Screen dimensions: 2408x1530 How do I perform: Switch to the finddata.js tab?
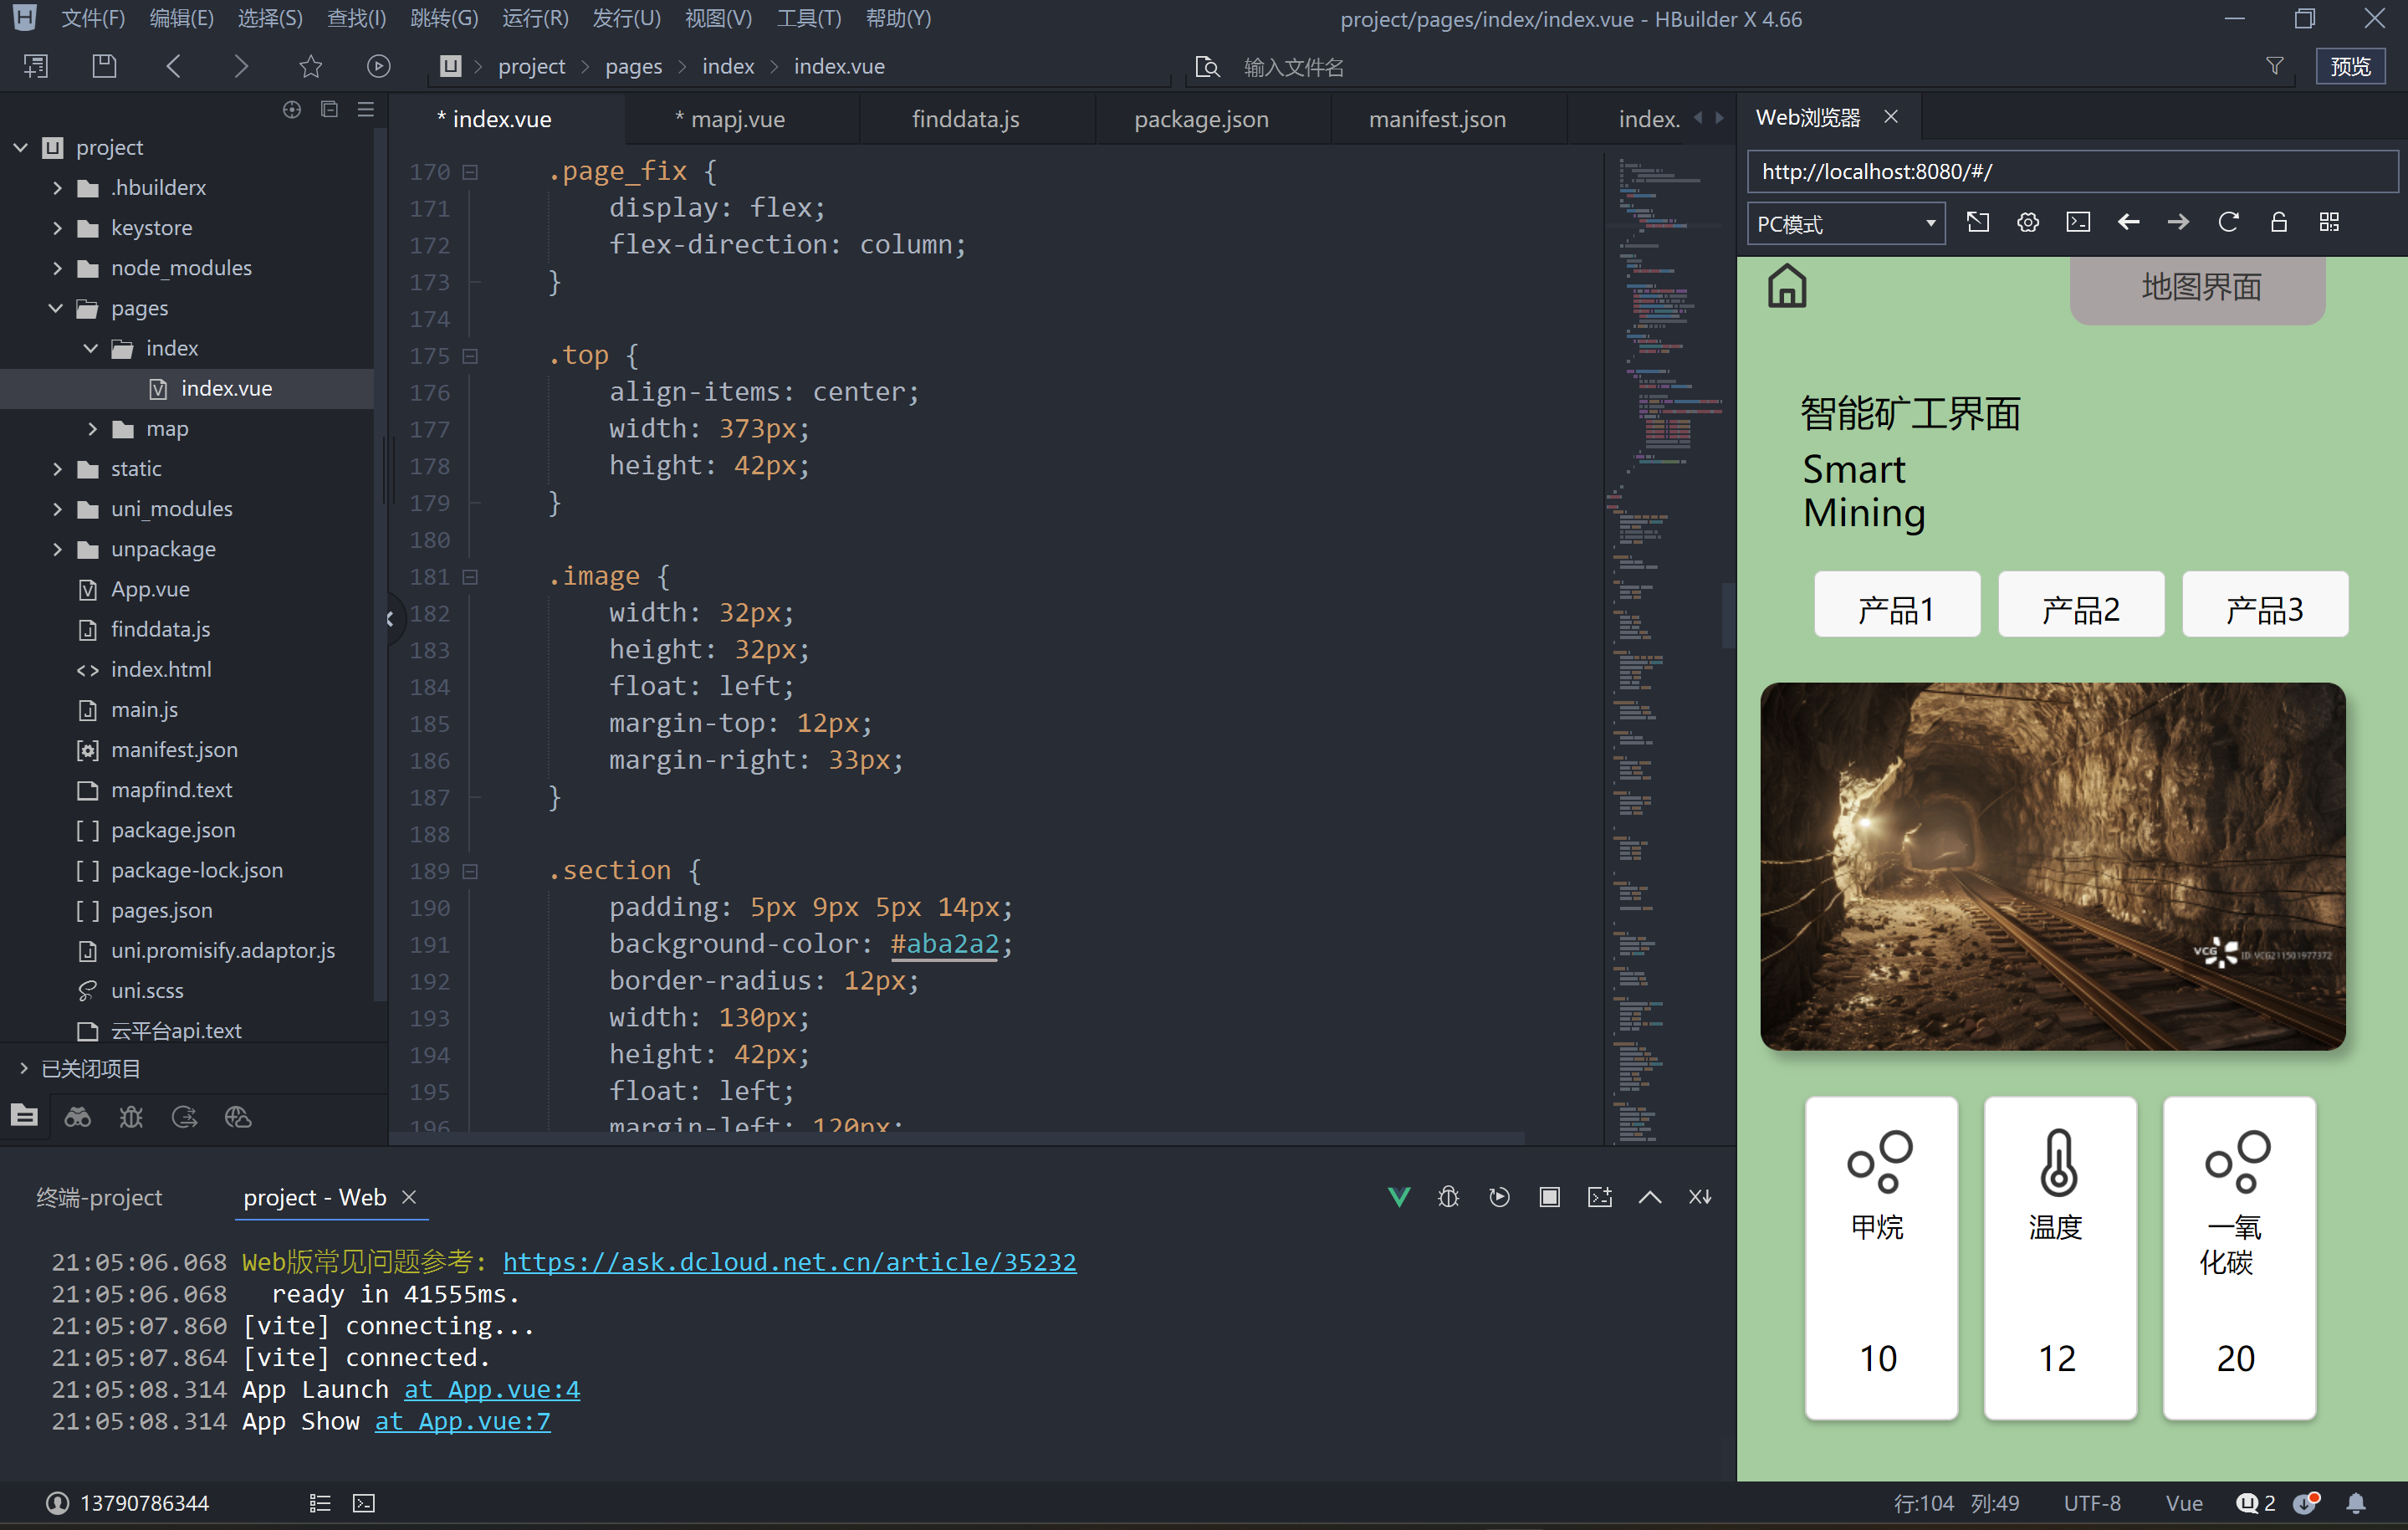(965, 119)
